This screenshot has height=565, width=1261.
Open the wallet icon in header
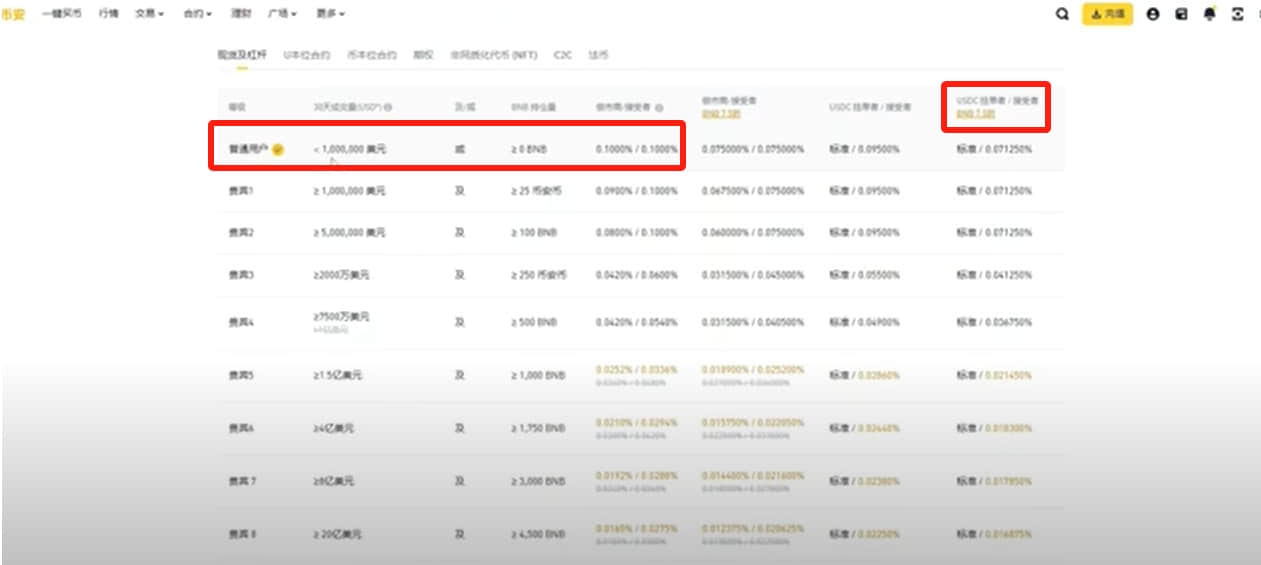(1181, 14)
